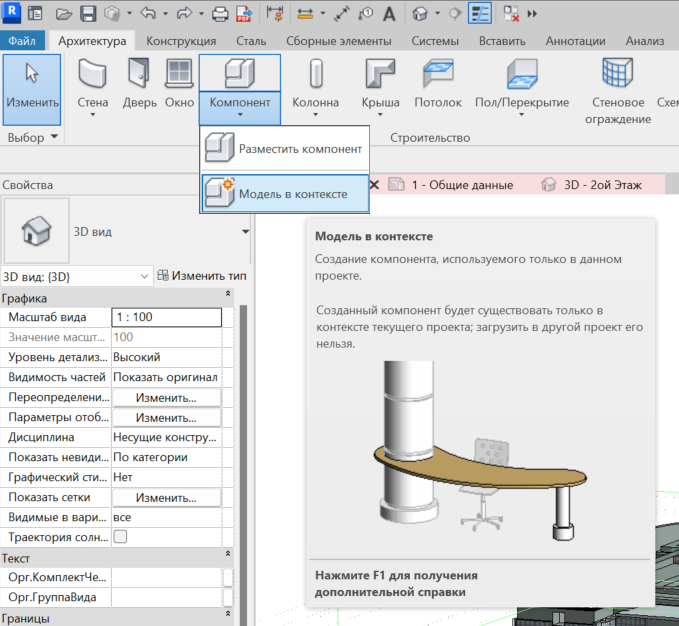Select the Стеновое ограждение curtain wall tool
Screen dimensions: 679x626
618,92
